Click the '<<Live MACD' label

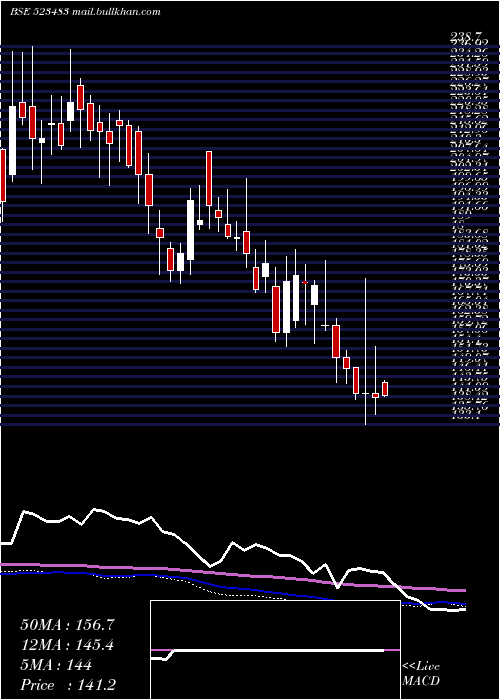pyautogui.click(x=421, y=674)
